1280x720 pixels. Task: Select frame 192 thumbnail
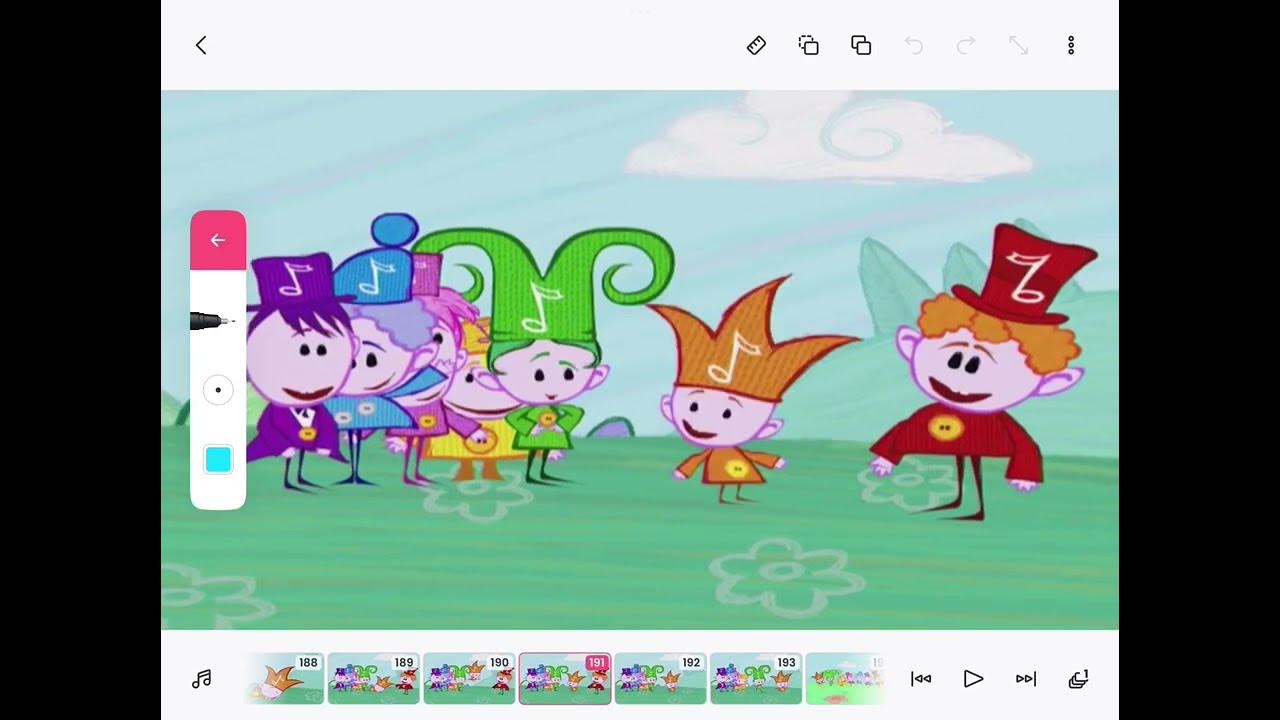pos(660,679)
